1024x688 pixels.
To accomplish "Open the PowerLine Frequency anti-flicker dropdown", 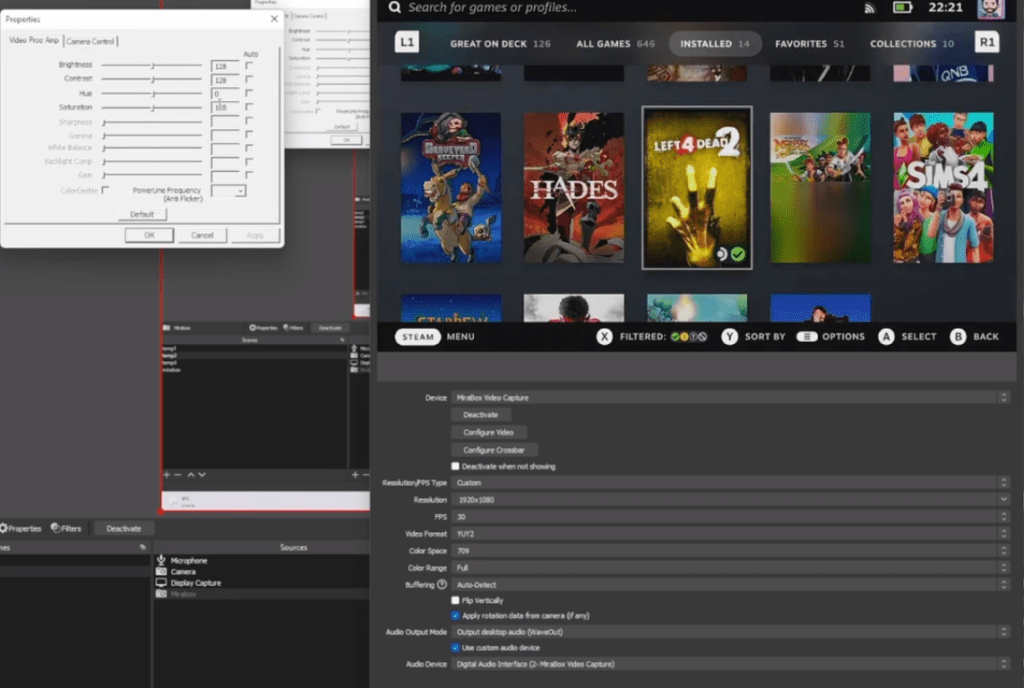I will point(238,191).
